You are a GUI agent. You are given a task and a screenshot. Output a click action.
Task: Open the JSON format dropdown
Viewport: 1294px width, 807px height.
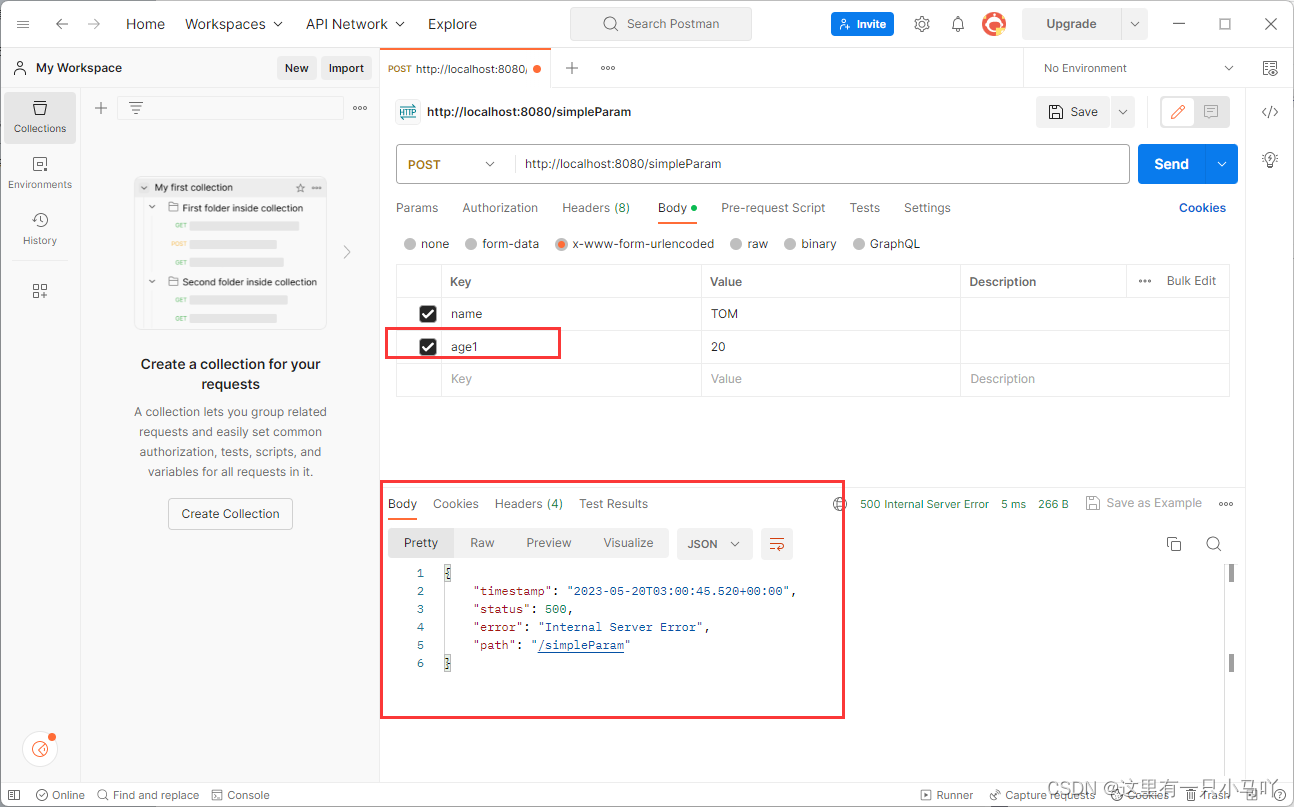click(x=714, y=544)
